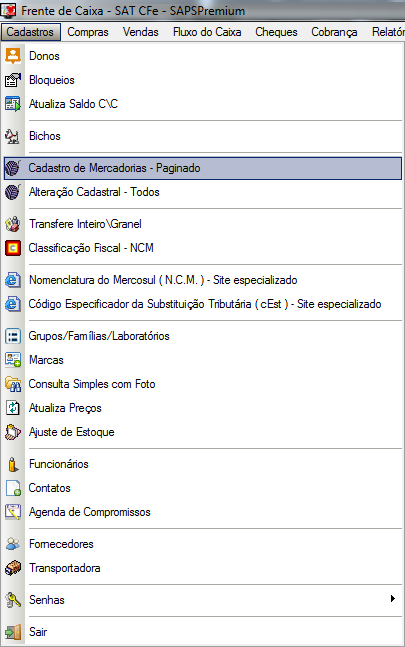405x647 pixels.
Task: Click the Funcionários icon
Action: 13,464
